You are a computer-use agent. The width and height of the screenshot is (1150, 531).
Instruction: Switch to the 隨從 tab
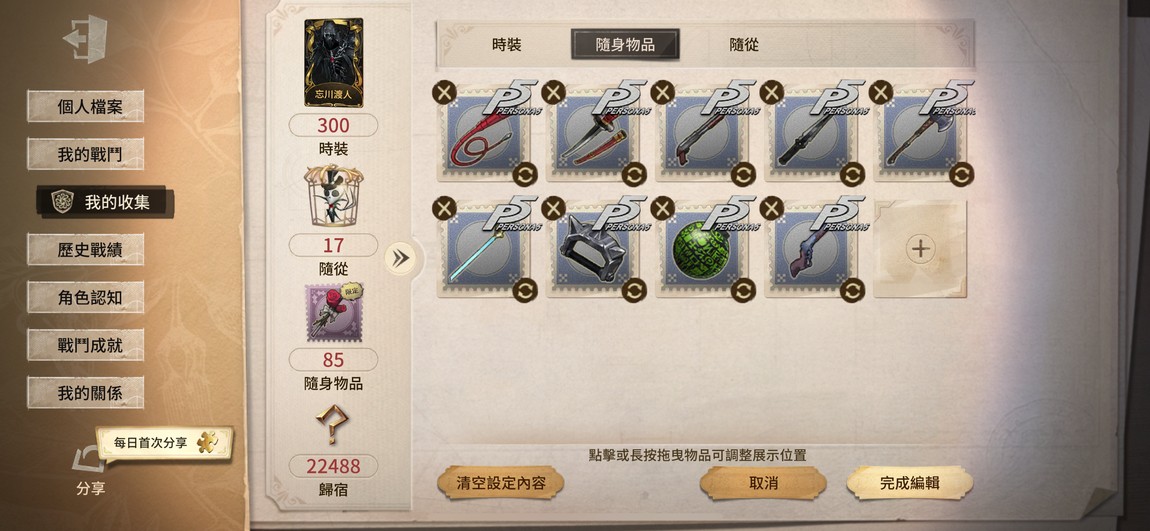(x=744, y=45)
